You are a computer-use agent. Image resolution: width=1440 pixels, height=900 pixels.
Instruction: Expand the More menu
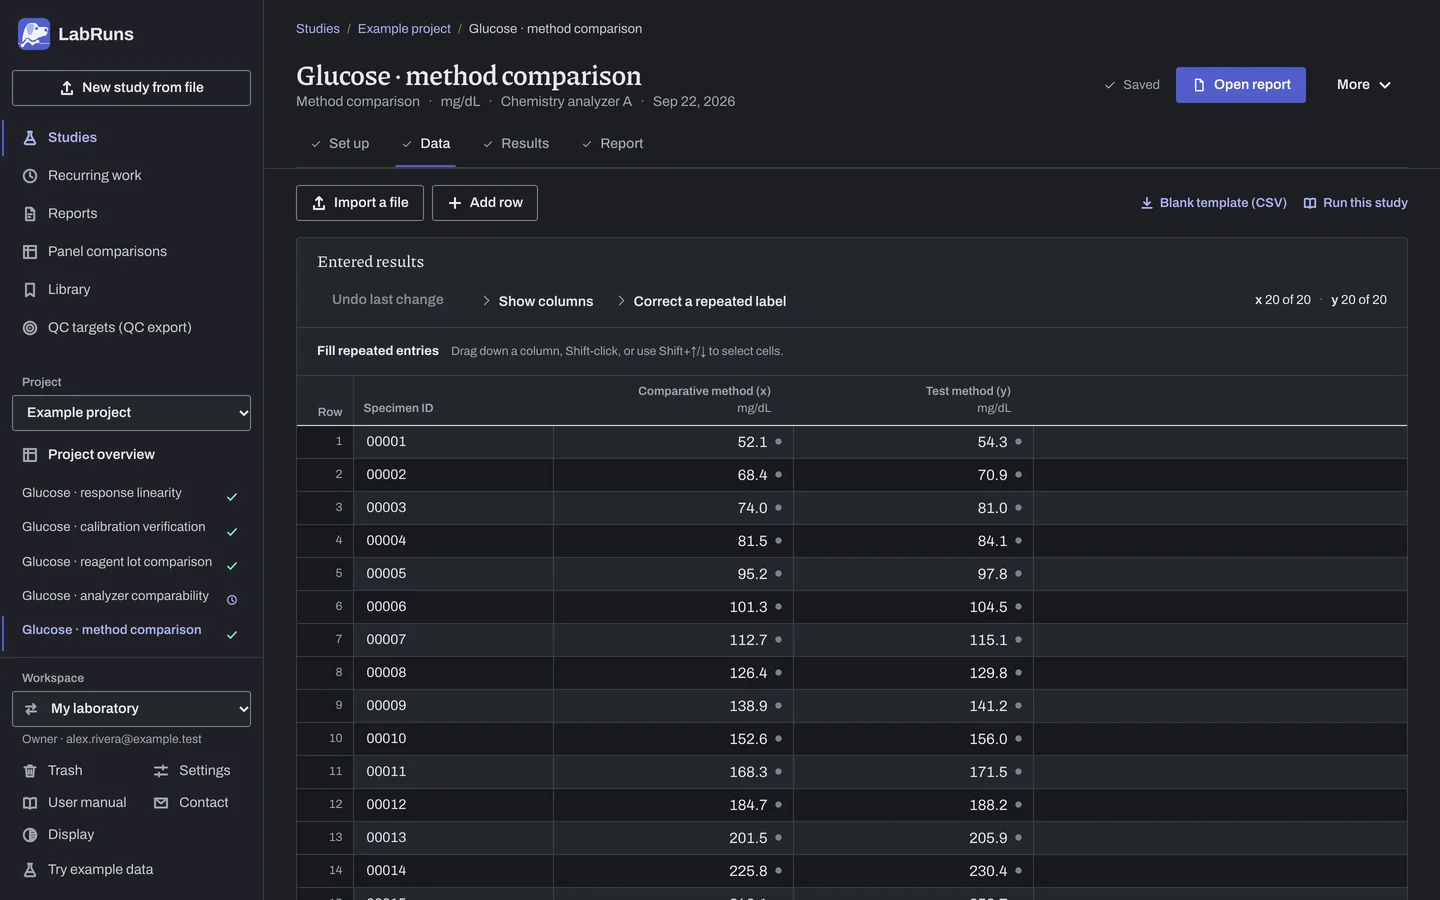click(x=1364, y=85)
